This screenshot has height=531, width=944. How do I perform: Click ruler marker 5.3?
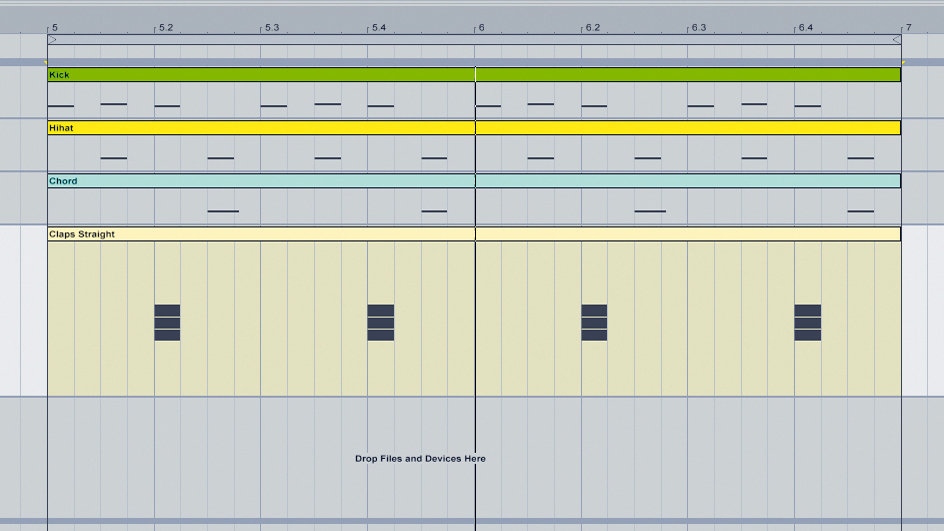click(272, 28)
